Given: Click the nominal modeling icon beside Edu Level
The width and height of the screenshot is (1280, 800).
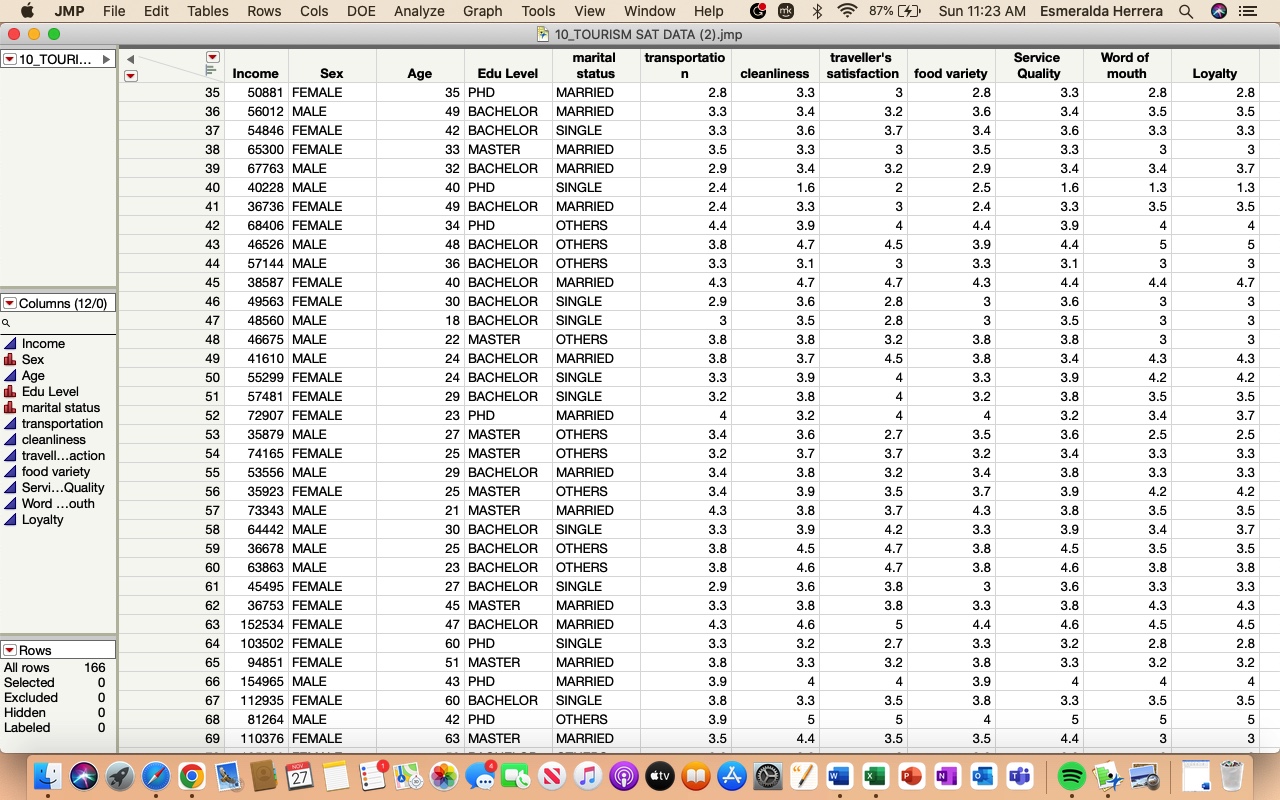Looking at the screenshot, I should click(8, 391).
